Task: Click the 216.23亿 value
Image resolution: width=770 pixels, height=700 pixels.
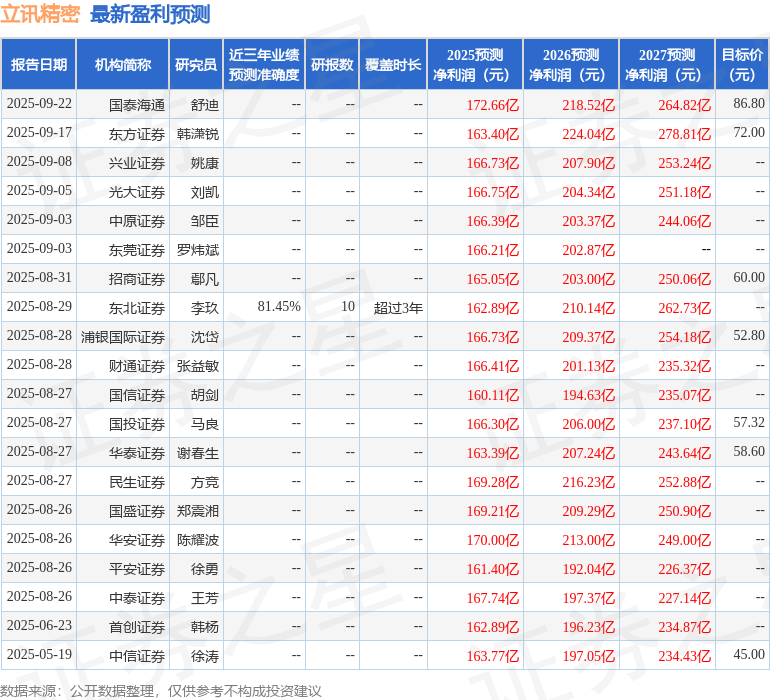Action: coord(588,482)
